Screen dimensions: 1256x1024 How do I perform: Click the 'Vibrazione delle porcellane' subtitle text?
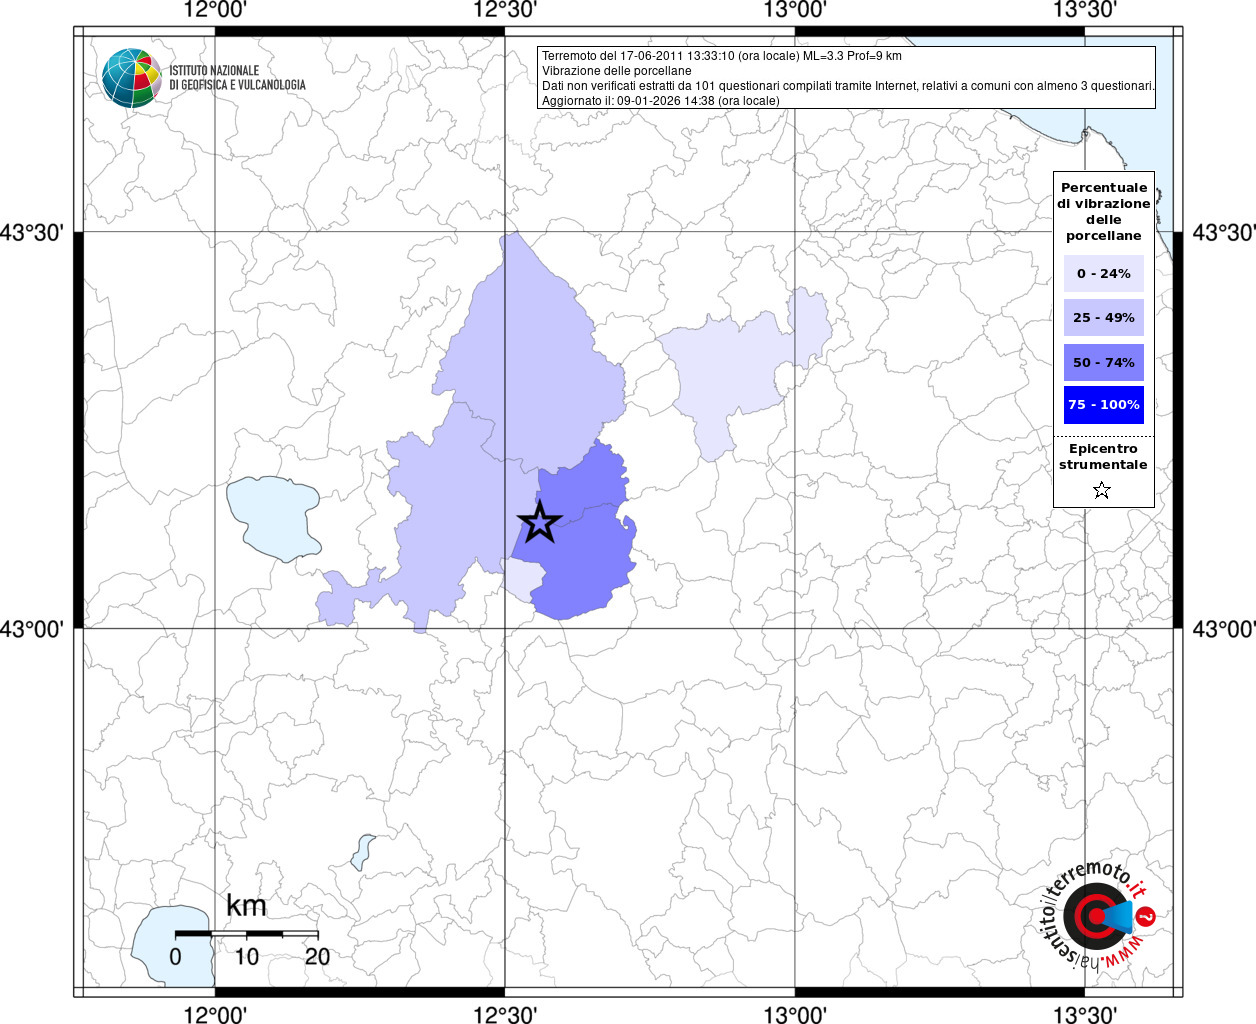(616, 71)
